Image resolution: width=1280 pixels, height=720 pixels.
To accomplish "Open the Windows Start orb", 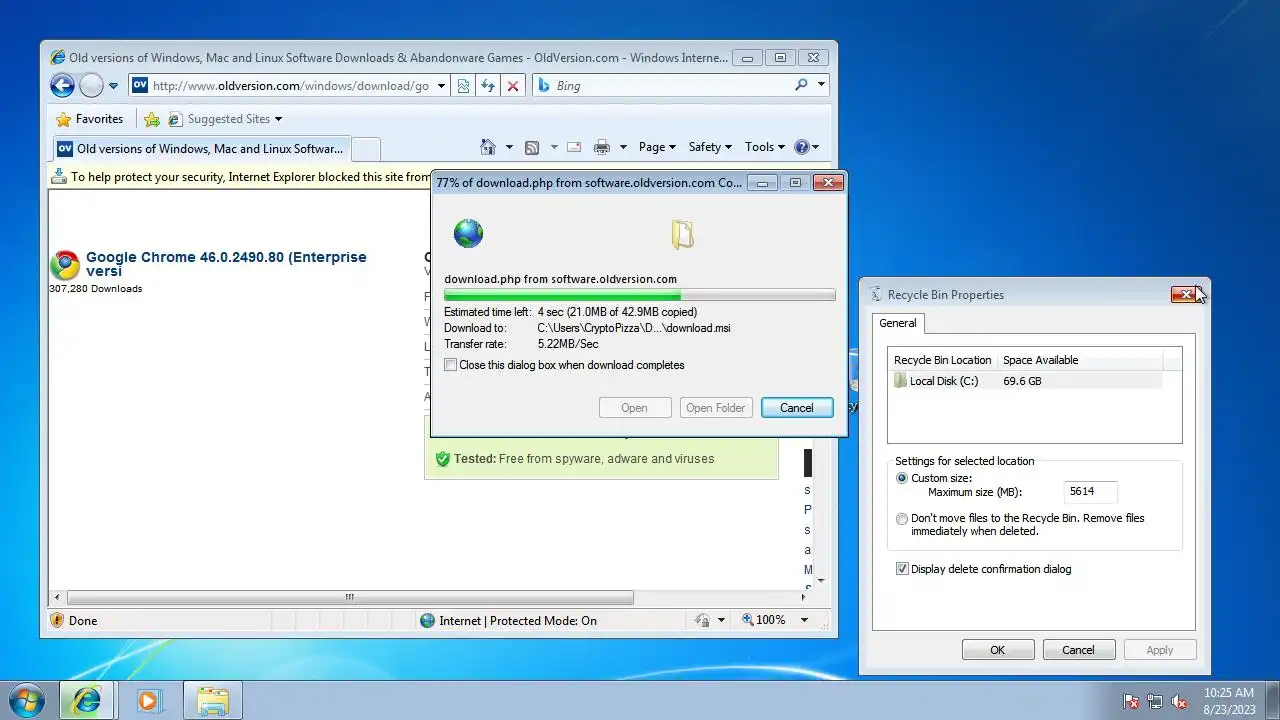I will click(x=27, y=700).
